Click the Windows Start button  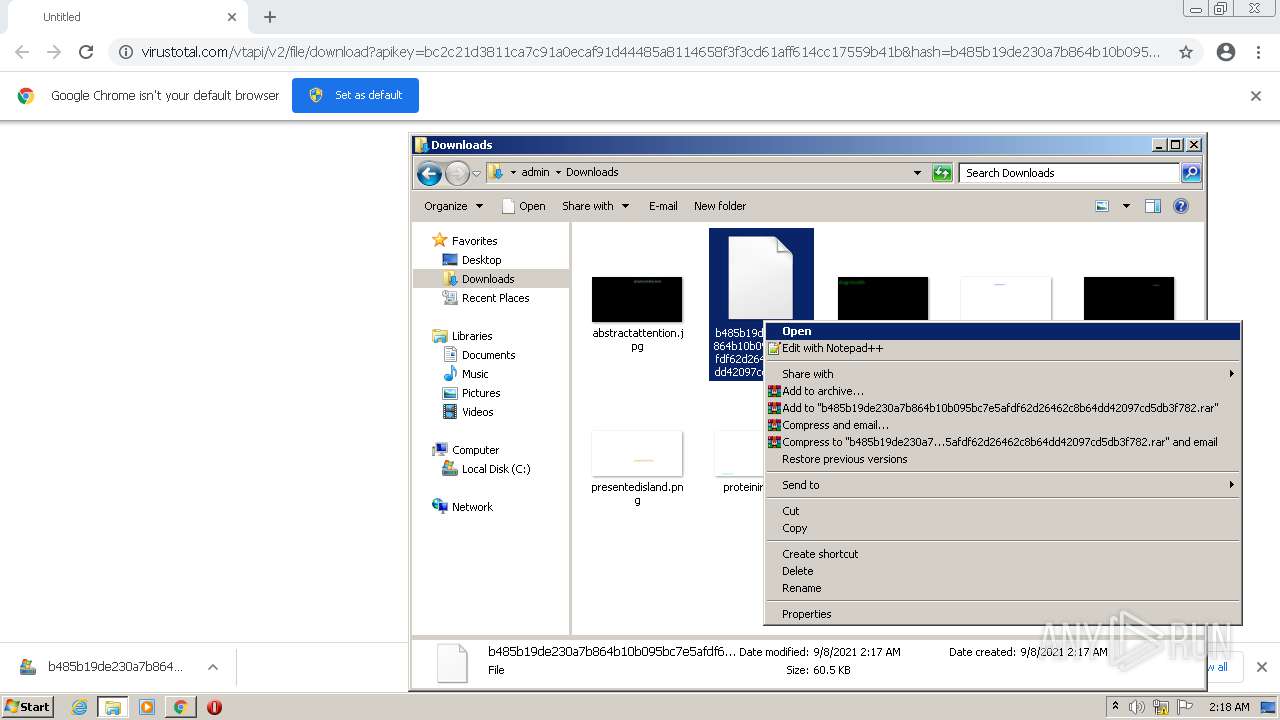click(28, 707)
